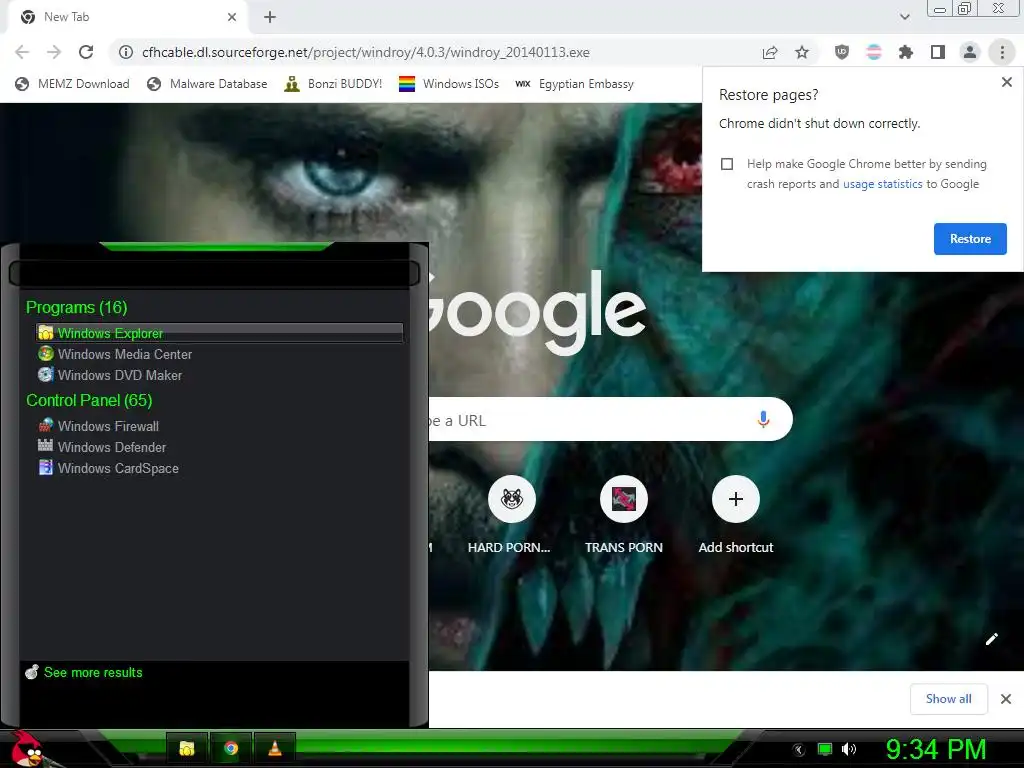
Task: Toggle the Chrome side panel icon
Action: [x=938, y=52]
